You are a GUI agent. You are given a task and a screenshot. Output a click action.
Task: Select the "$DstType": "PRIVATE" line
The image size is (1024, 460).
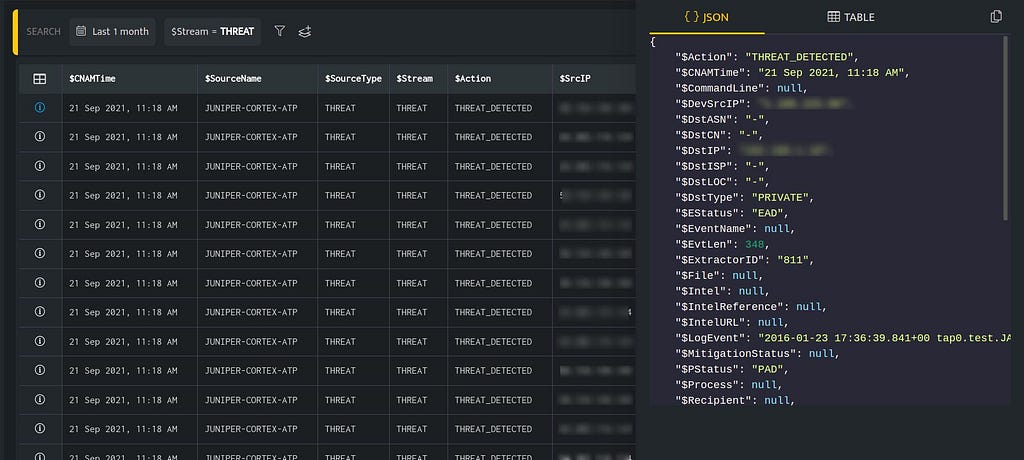point(745,197)
